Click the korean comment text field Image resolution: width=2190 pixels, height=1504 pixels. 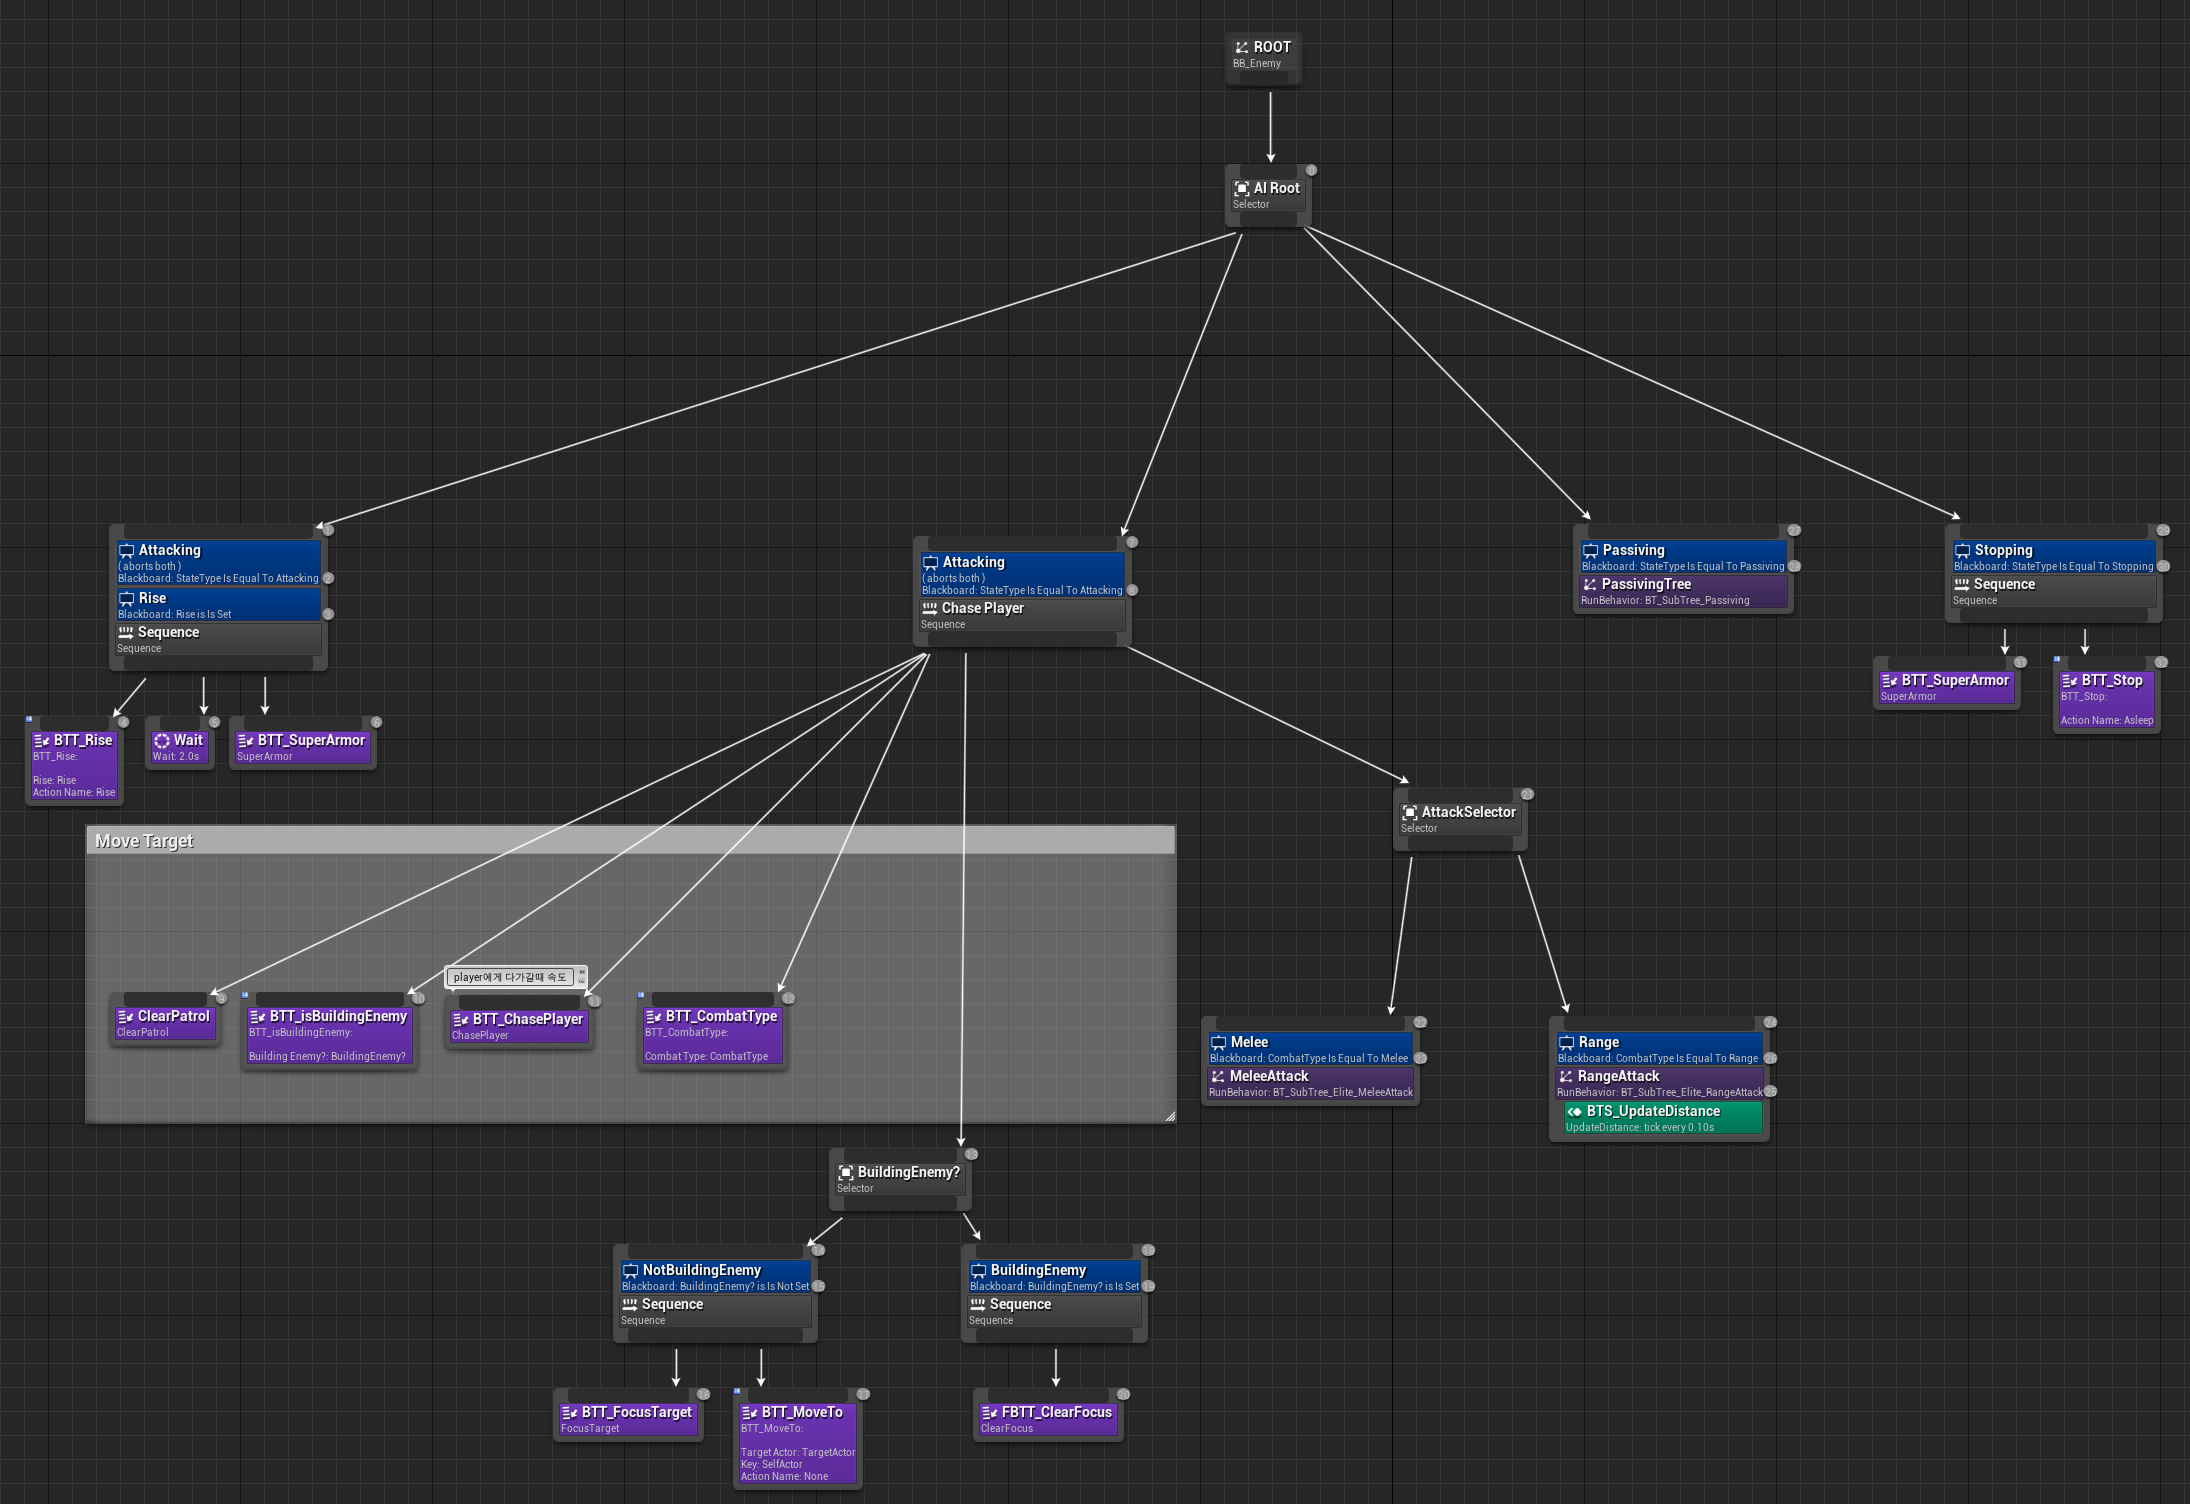(509, 977)
